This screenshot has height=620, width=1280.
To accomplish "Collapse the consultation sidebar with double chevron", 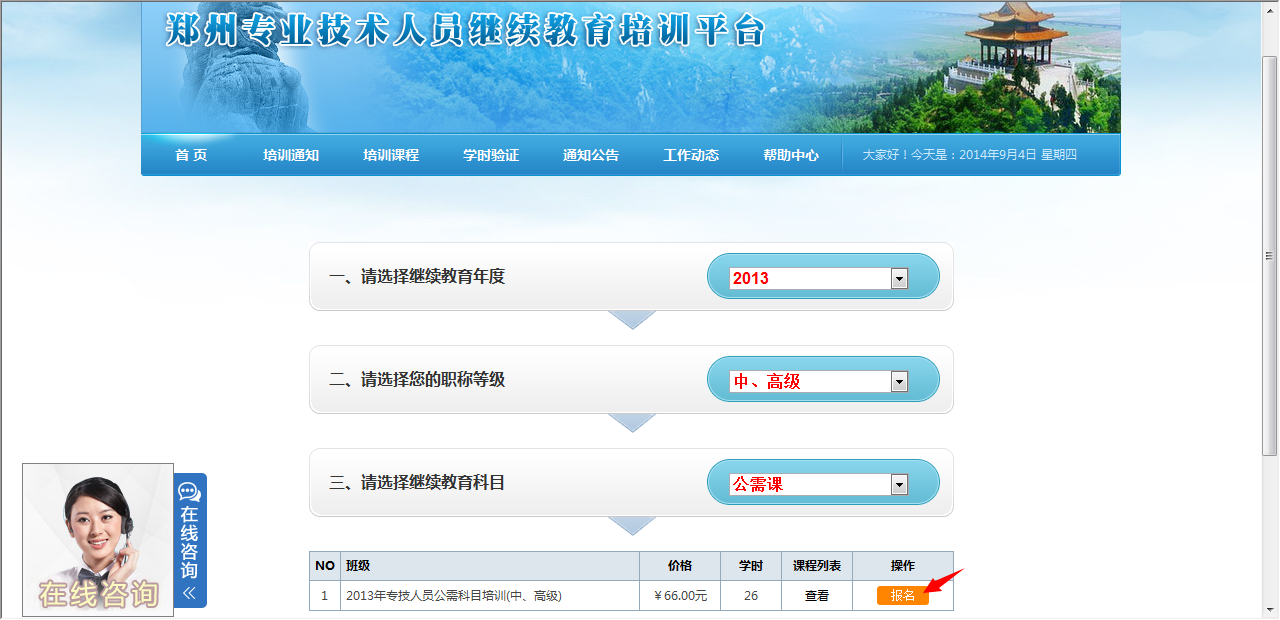I will click(189, 592).
